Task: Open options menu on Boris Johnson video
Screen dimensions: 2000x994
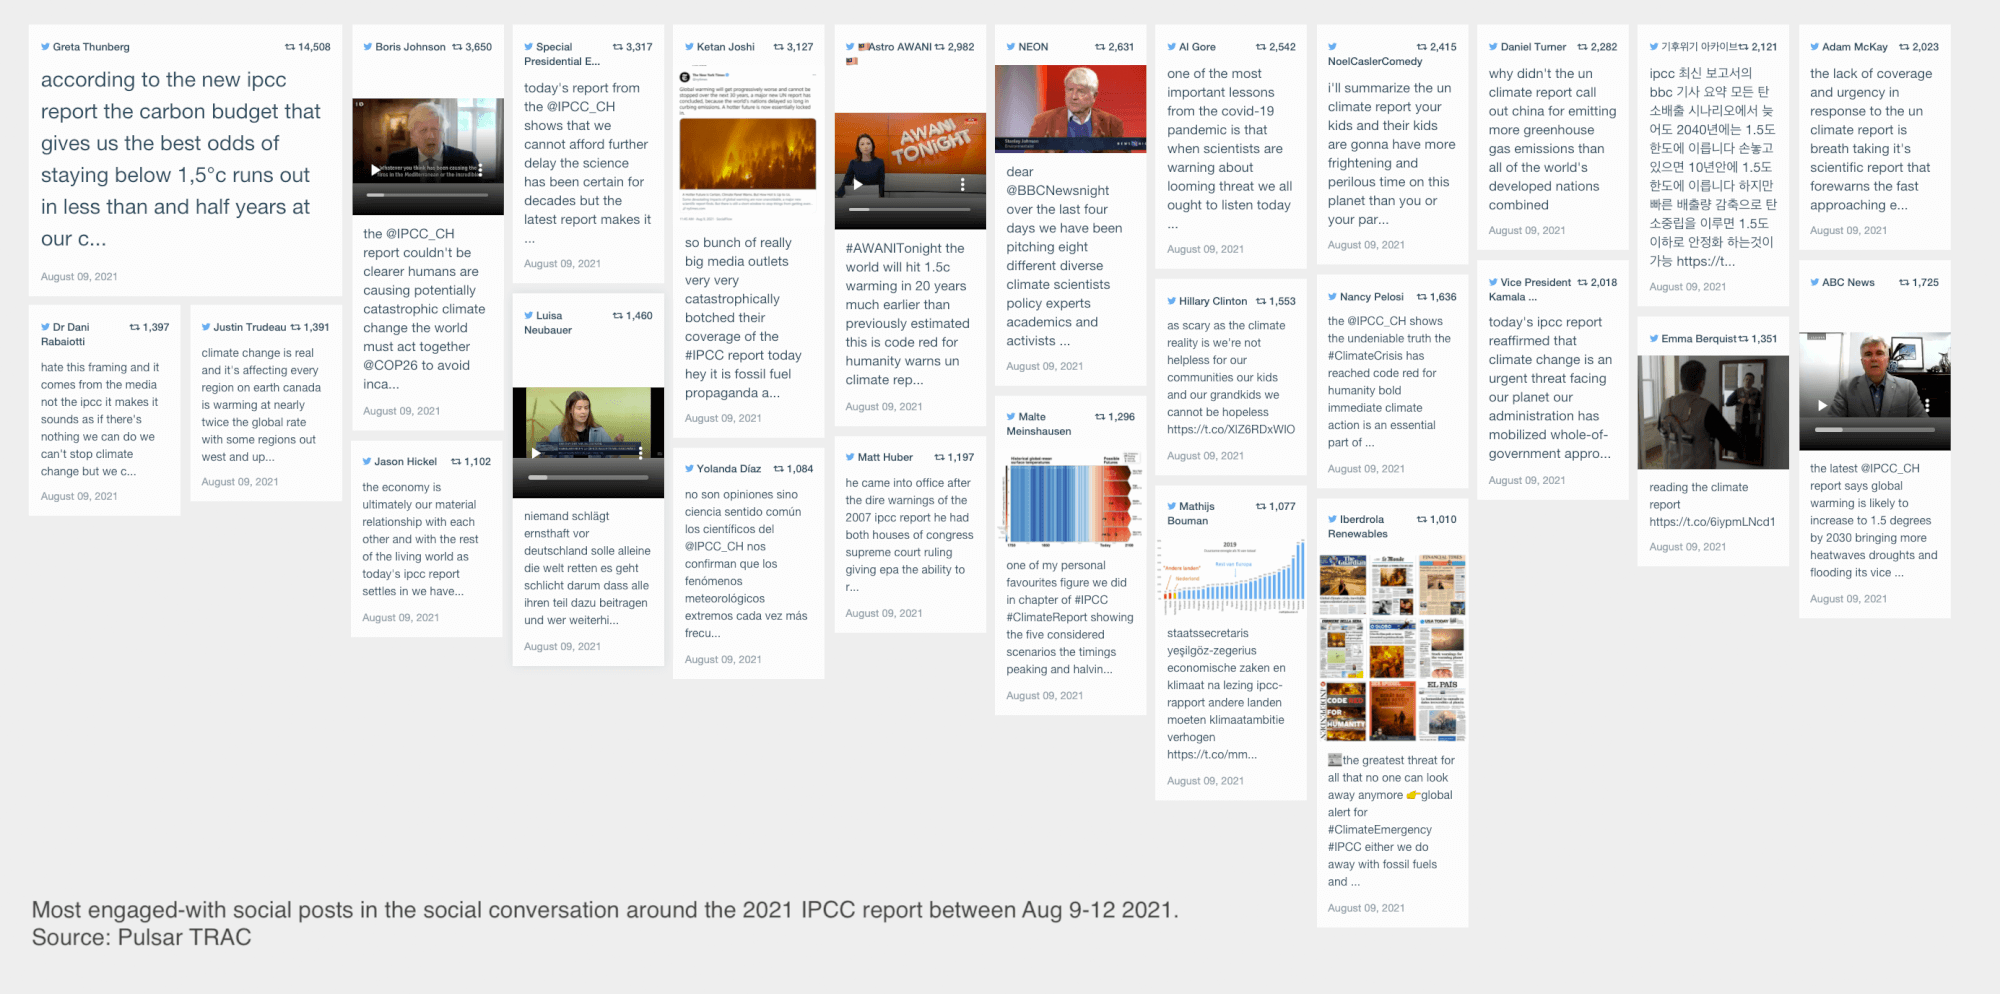Action: click(480, 170)
